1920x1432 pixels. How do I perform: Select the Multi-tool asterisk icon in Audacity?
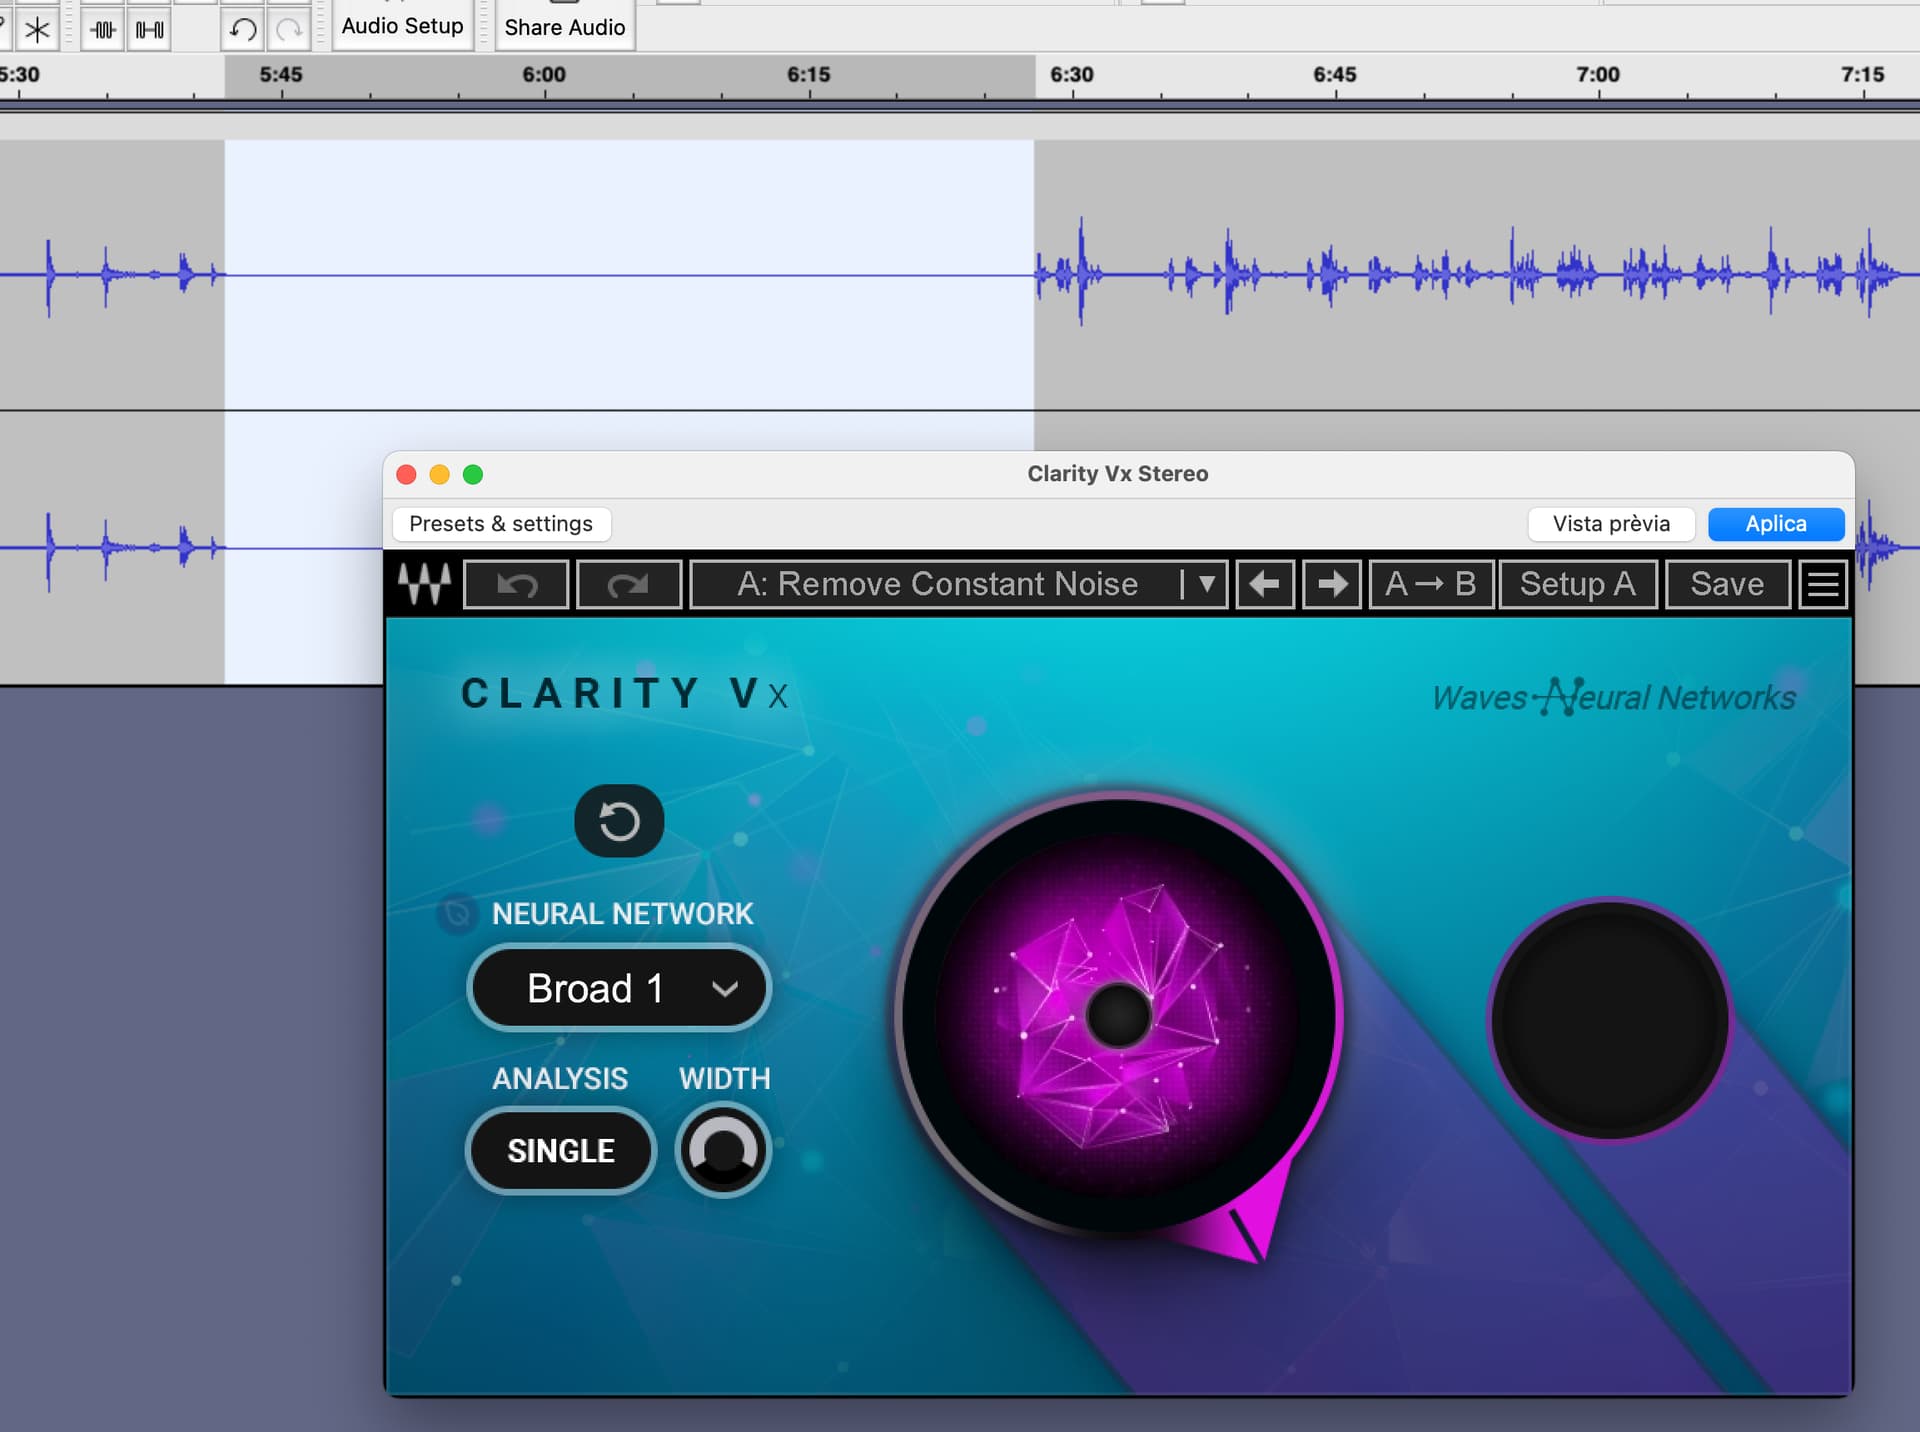[x=37, y=29]
